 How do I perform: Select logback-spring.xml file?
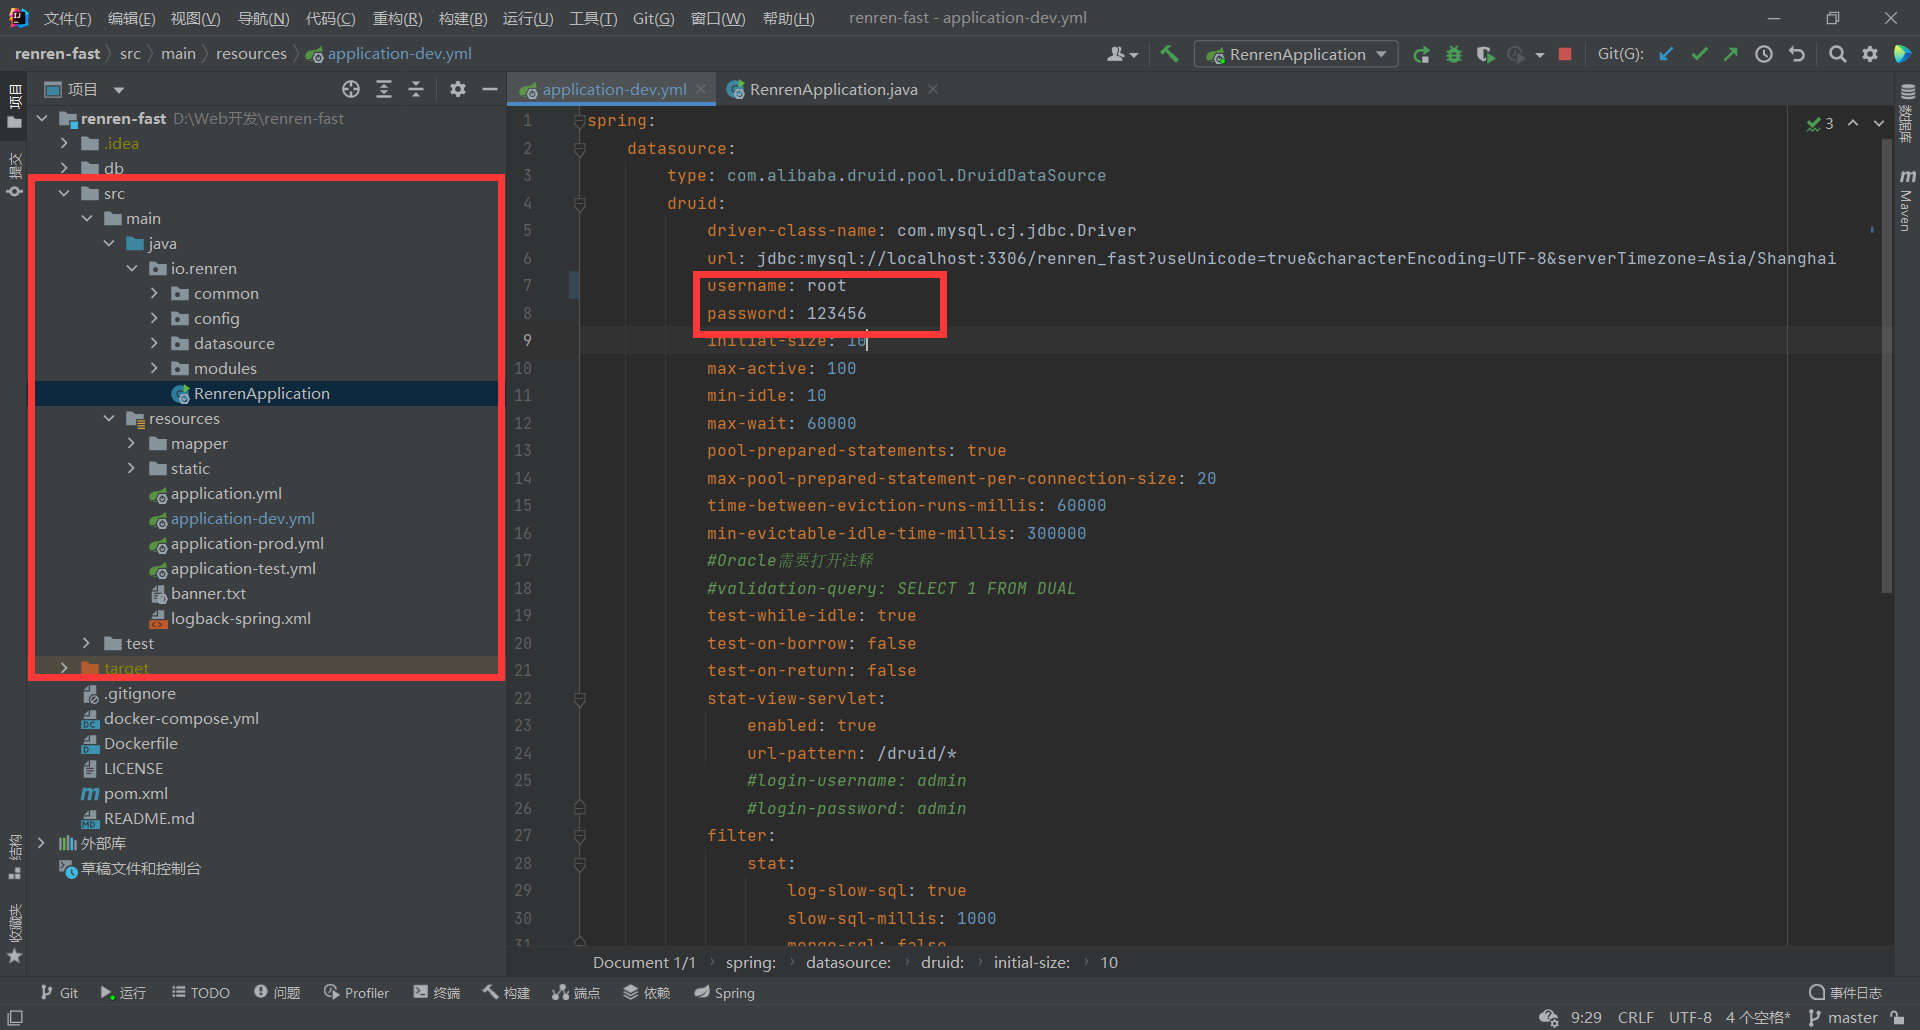[240, 618]
